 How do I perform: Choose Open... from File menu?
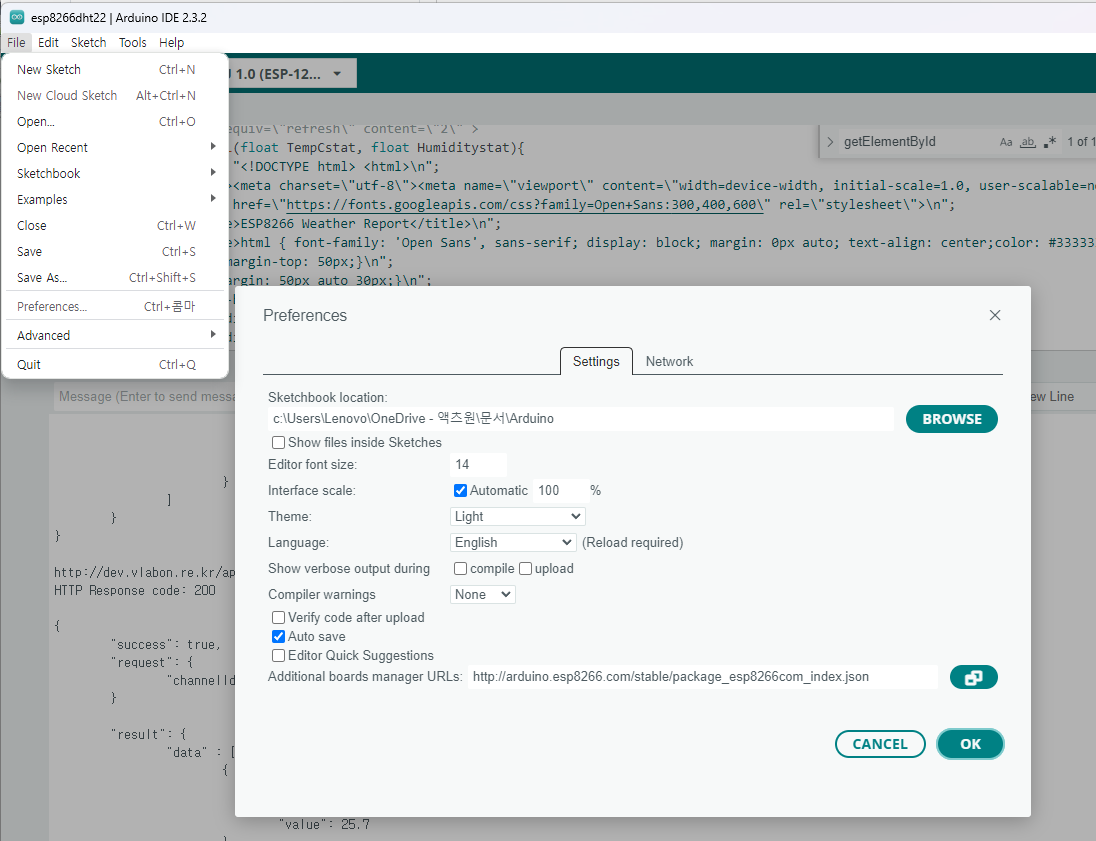115,121
